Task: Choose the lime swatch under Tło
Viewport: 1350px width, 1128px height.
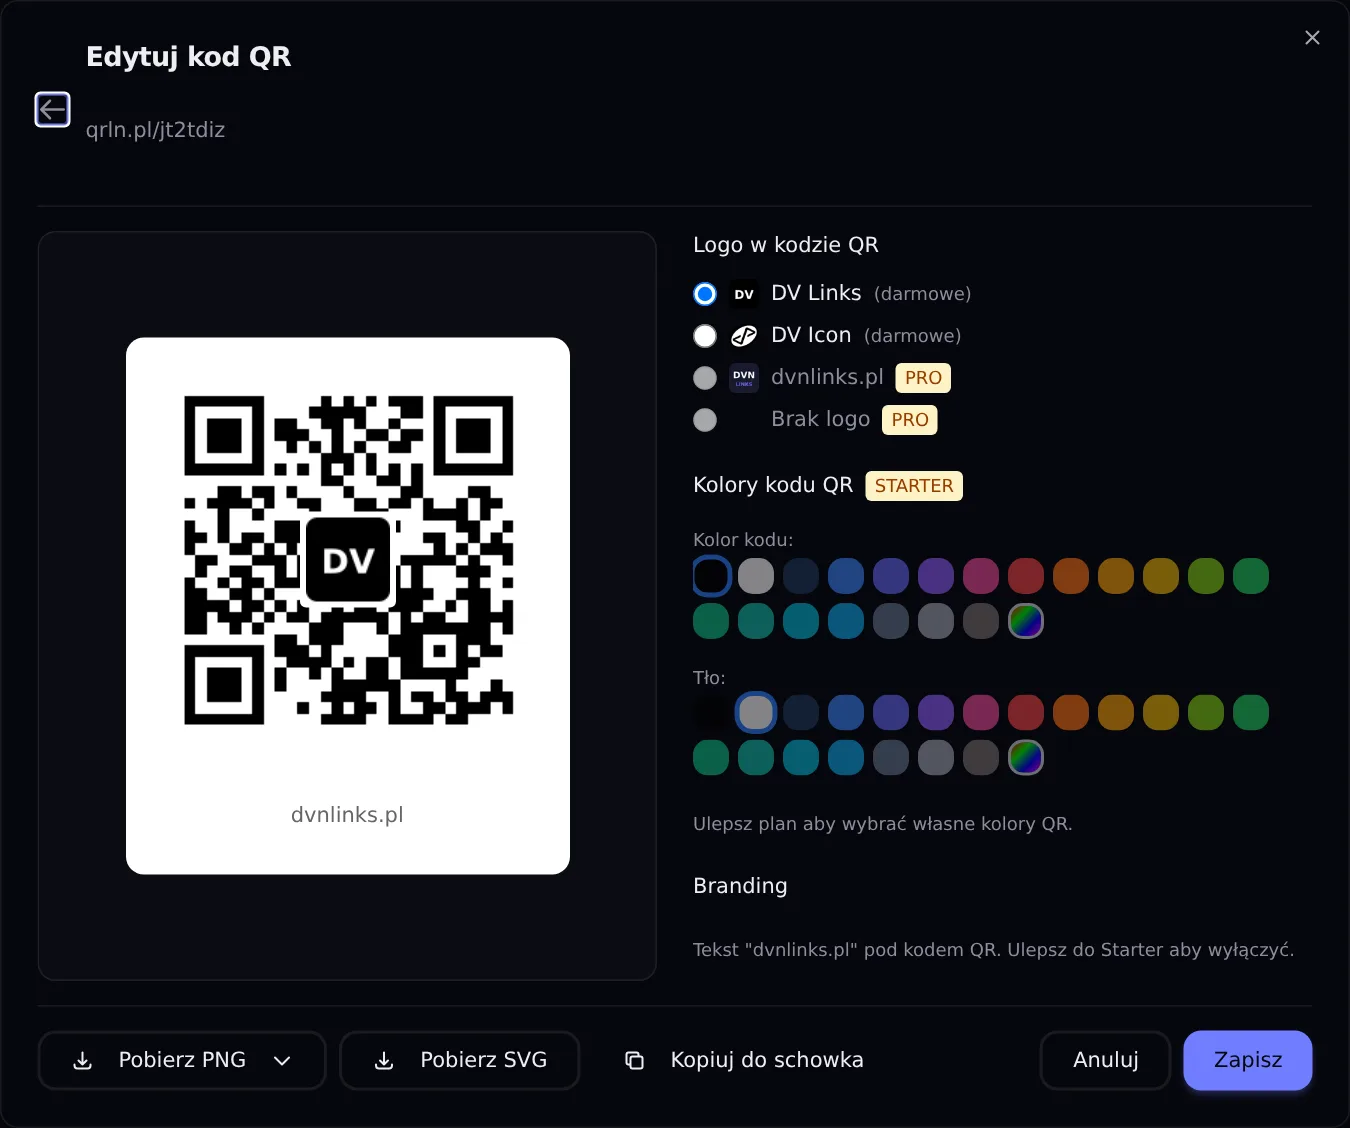Action: click(x=1206, y=713)
